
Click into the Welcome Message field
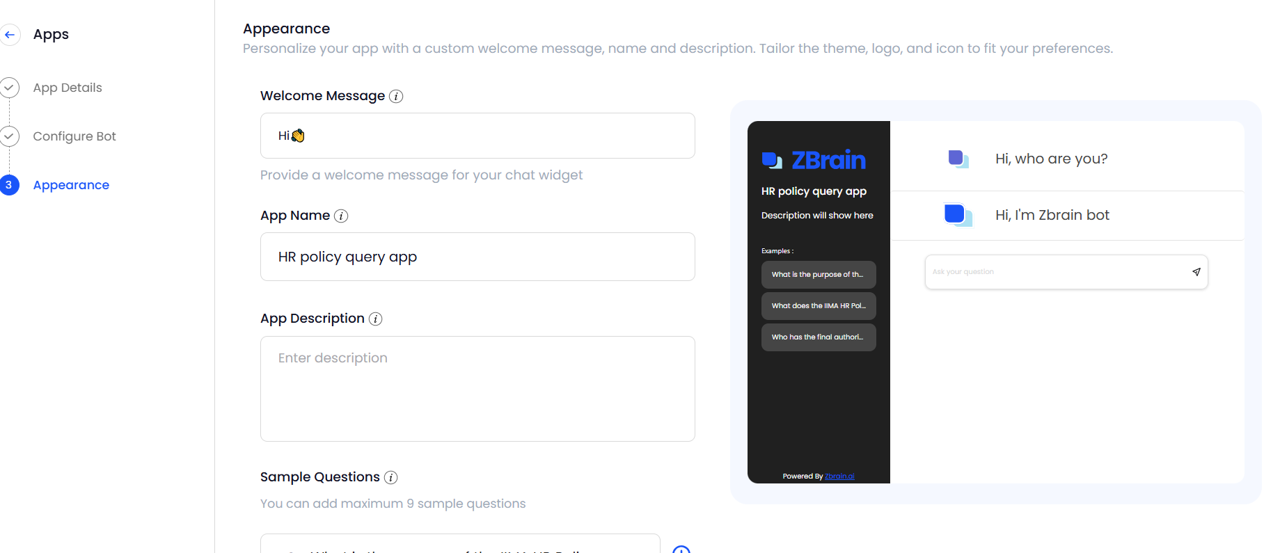pyautogui.click(x=477, y=136)
